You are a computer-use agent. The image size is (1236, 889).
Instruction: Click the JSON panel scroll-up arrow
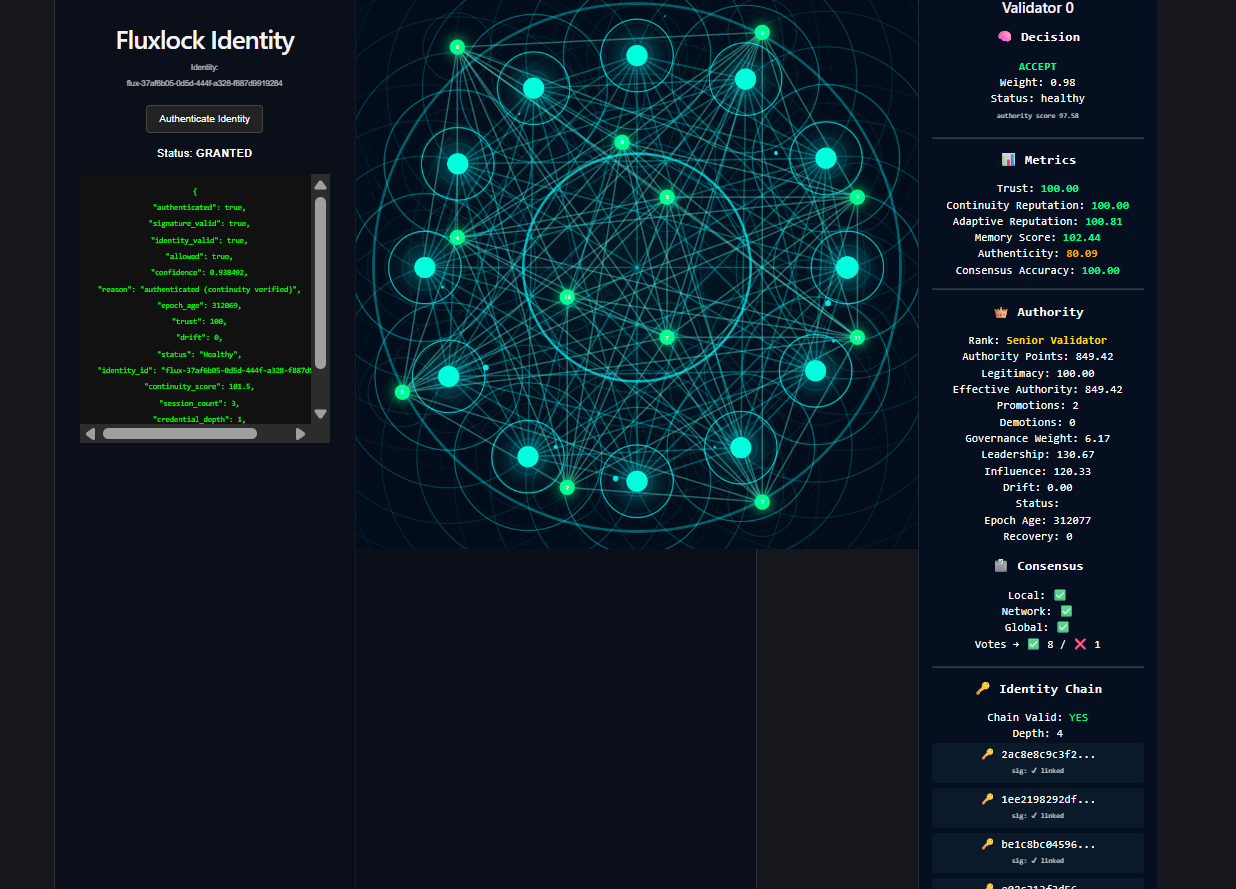(320, 185)
